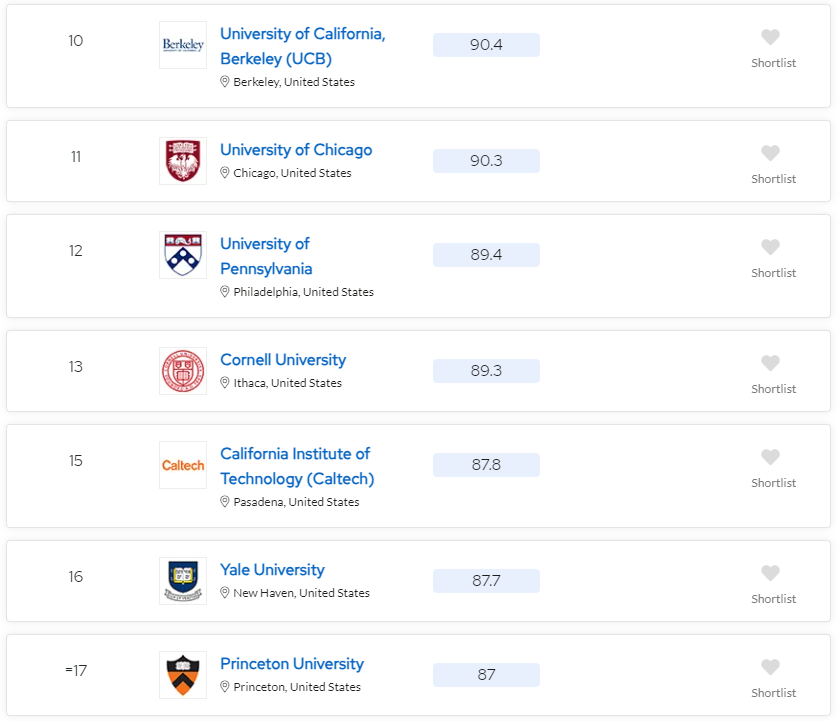The width and height of the screenshot is (838, 721).
Task: Open the University of Pennsylvania page link
Action: [264, 255]
